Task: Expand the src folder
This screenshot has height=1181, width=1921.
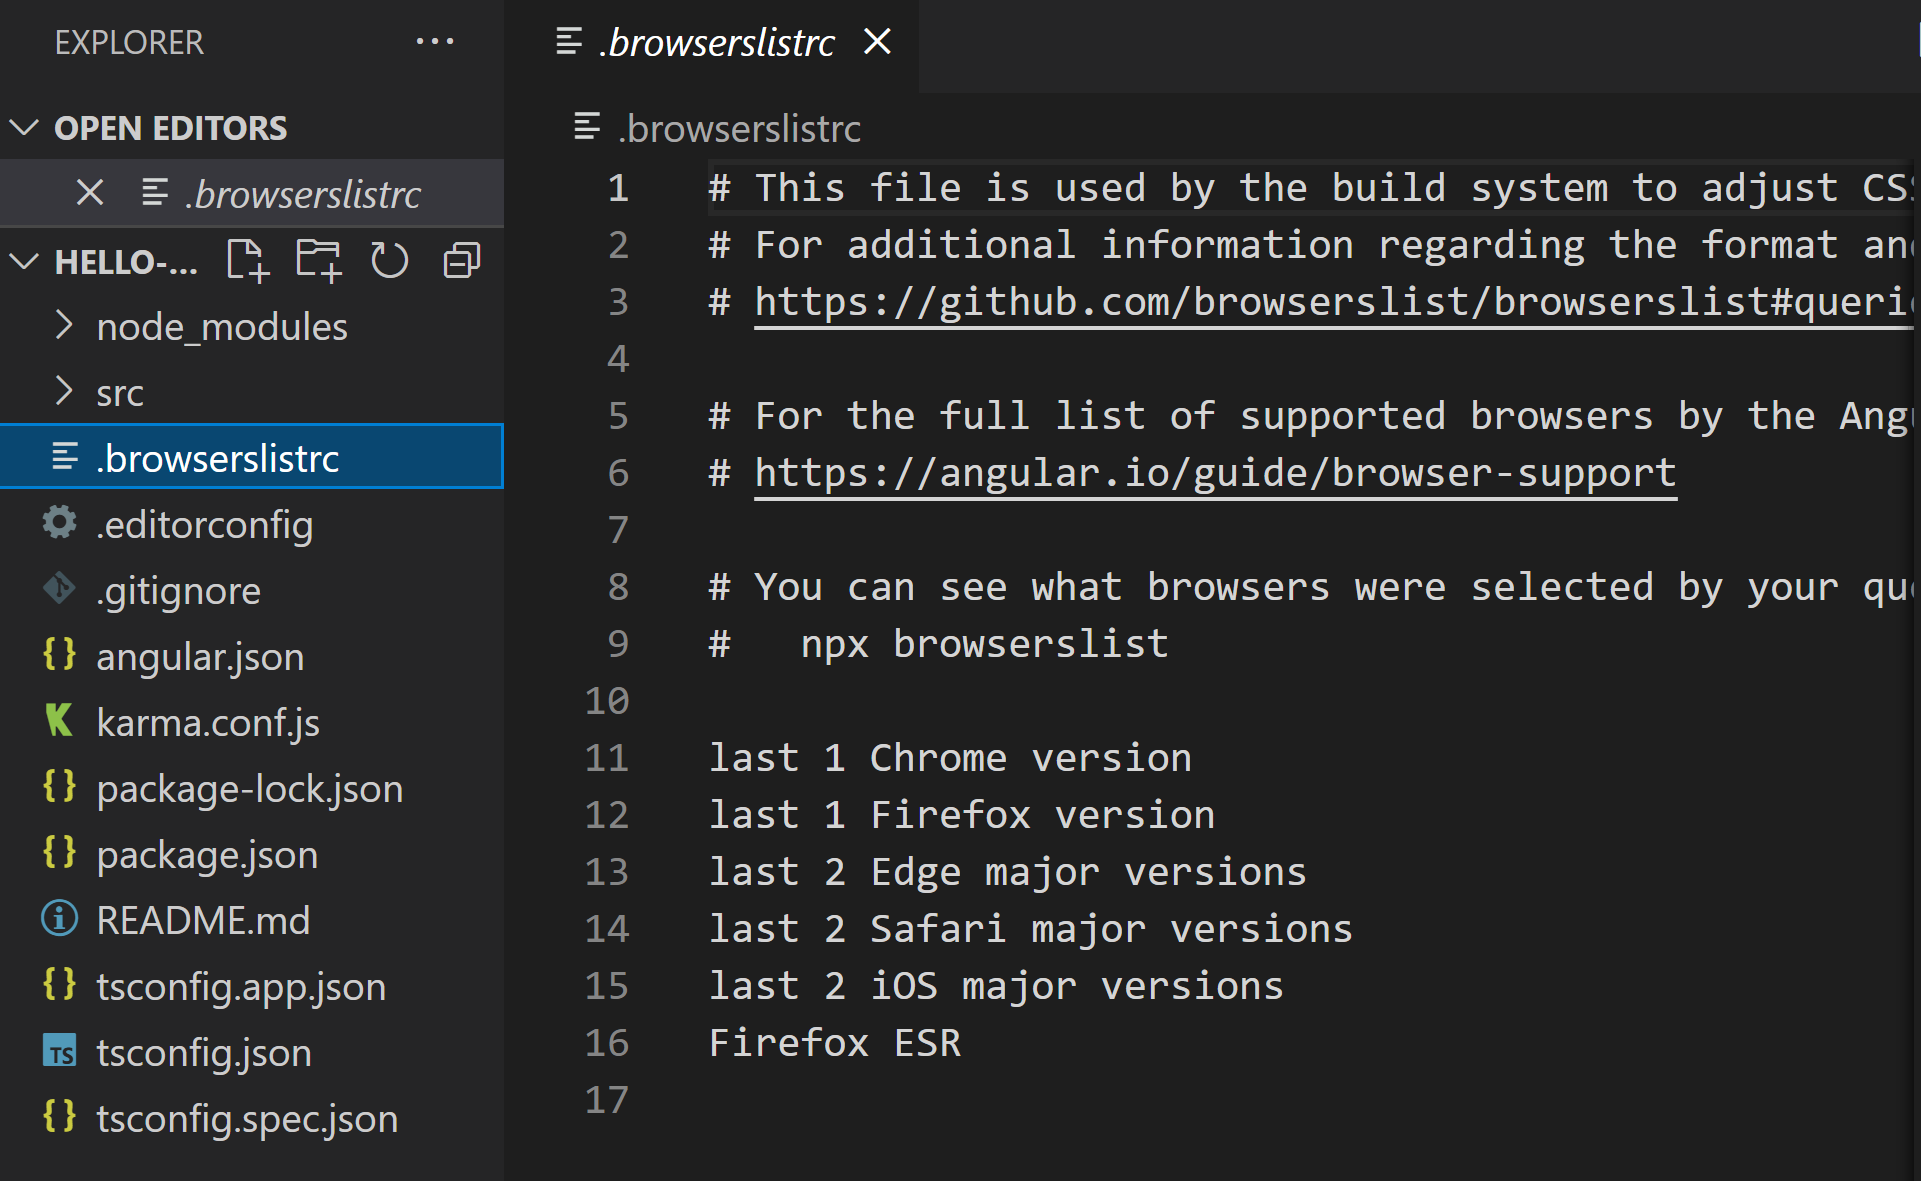Action: [119, 392]
